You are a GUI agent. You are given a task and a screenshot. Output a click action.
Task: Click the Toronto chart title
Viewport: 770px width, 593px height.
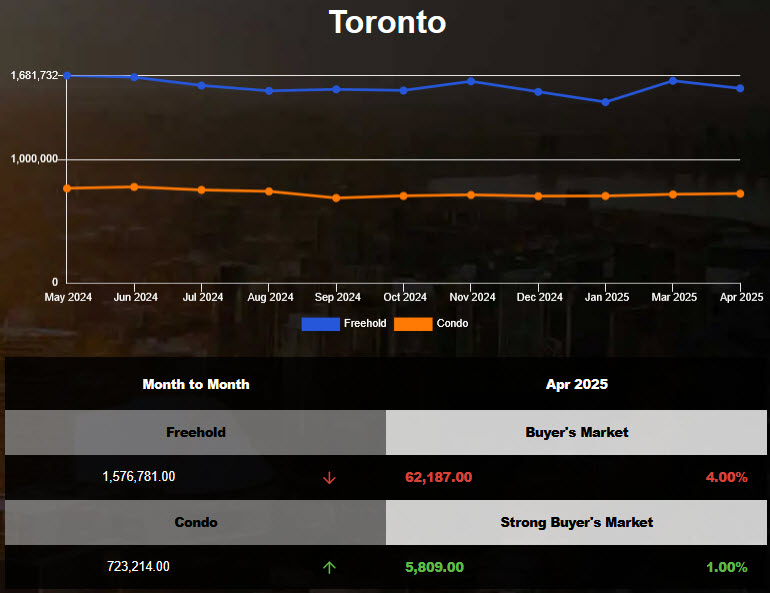point(387,22)
